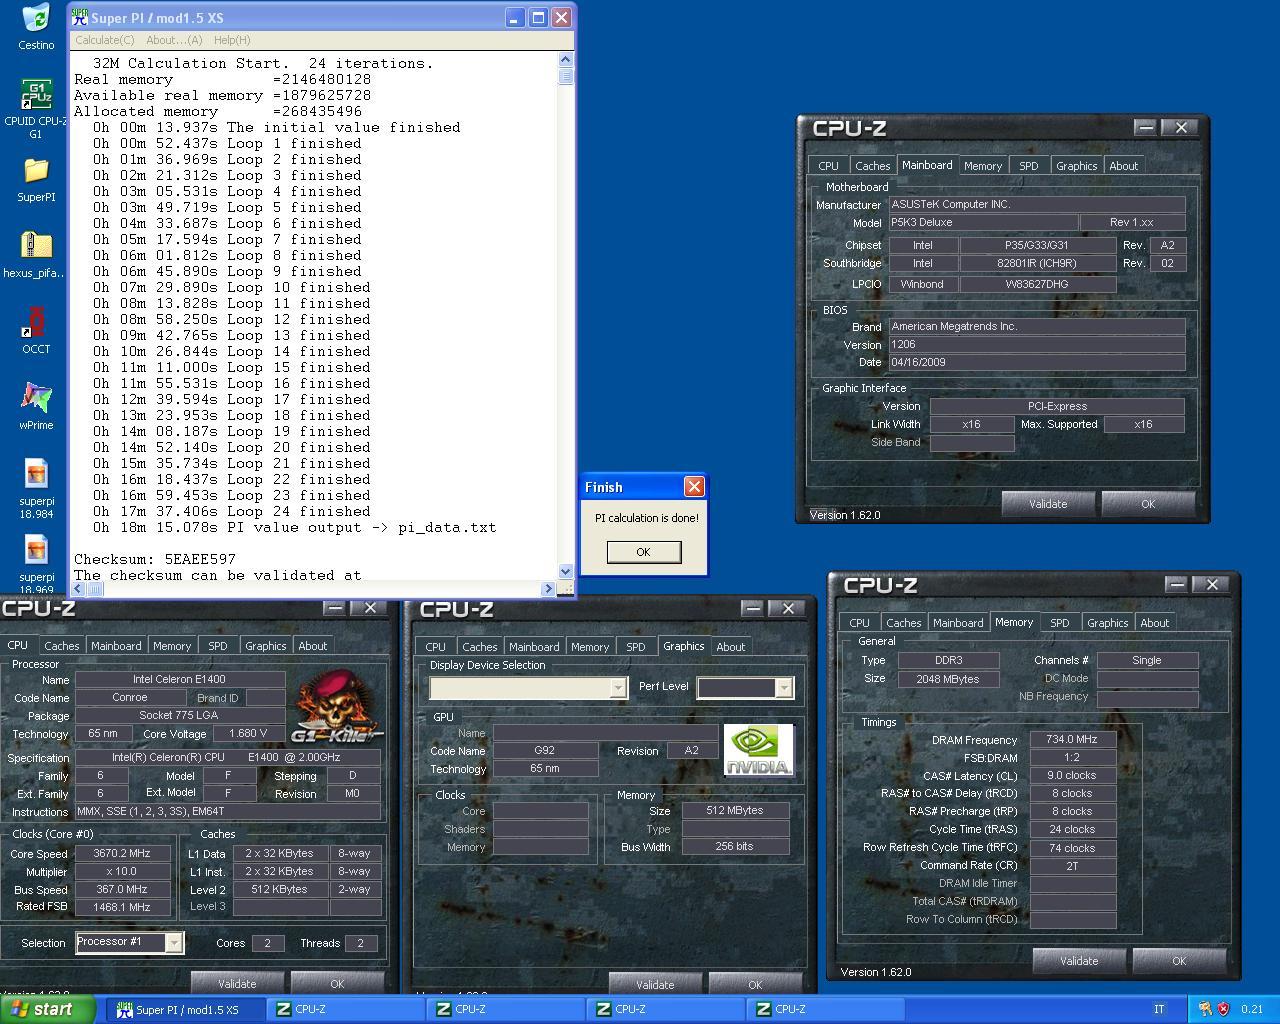This screenshot has height=1024, width=1280.
Task: Select Super PI / mod1.5 XS taskbar button
Action: 185,1010
